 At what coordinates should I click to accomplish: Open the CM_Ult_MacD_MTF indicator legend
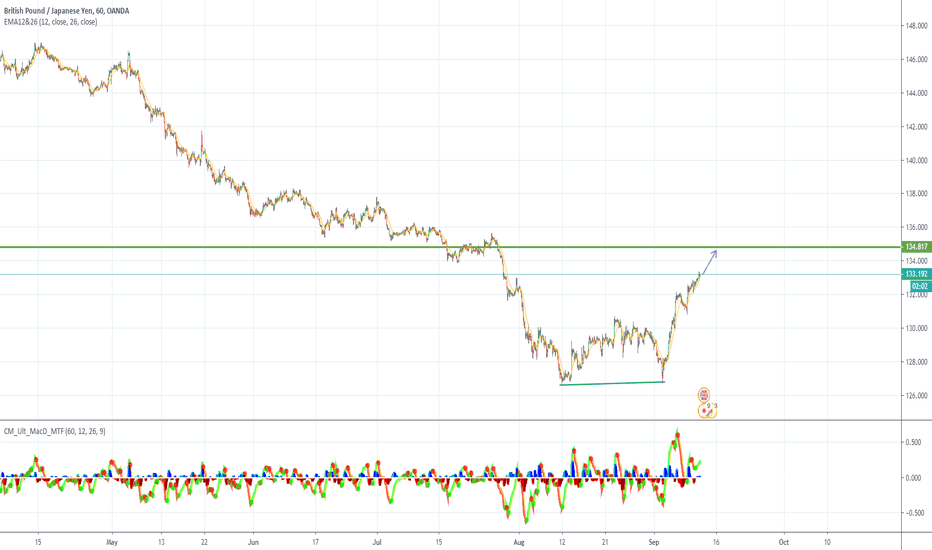[x=55, y=431]
